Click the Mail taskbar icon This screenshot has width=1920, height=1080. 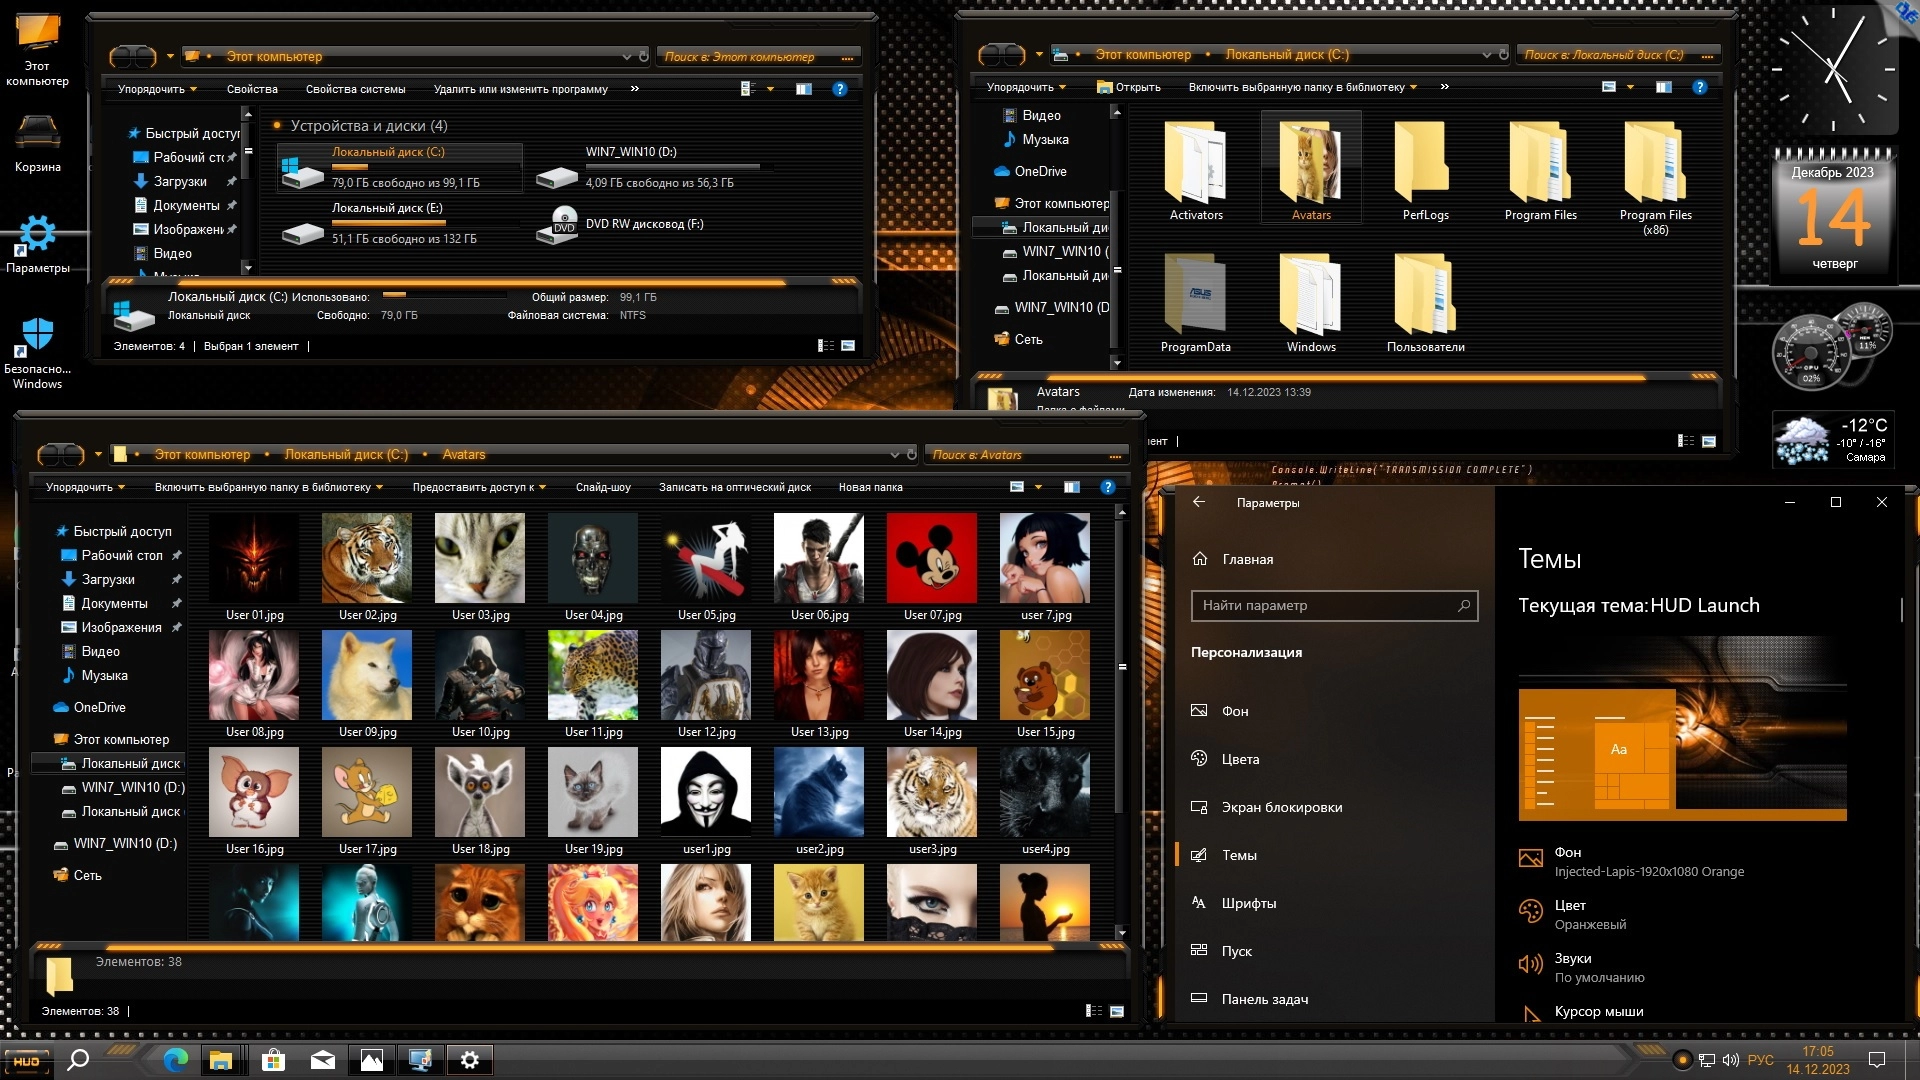(x=322, y=1060)
